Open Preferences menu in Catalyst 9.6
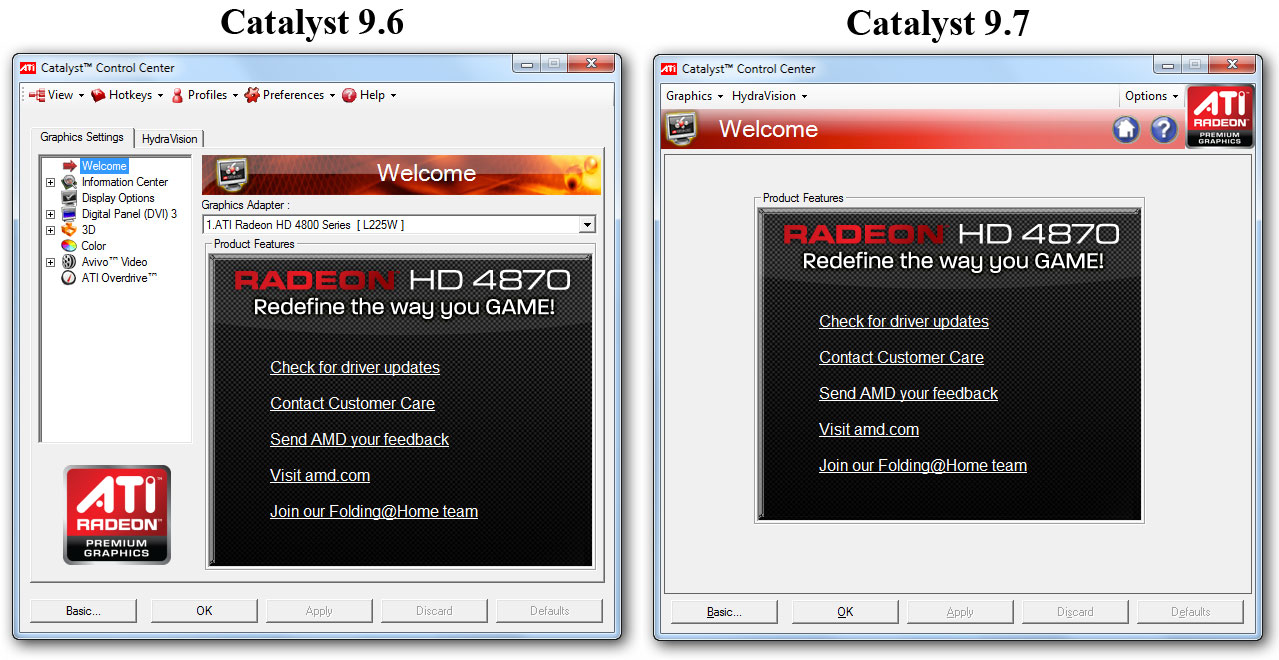Image resolution: width=1279 pixels, height=660 pixels. click(x=290, y=95)
